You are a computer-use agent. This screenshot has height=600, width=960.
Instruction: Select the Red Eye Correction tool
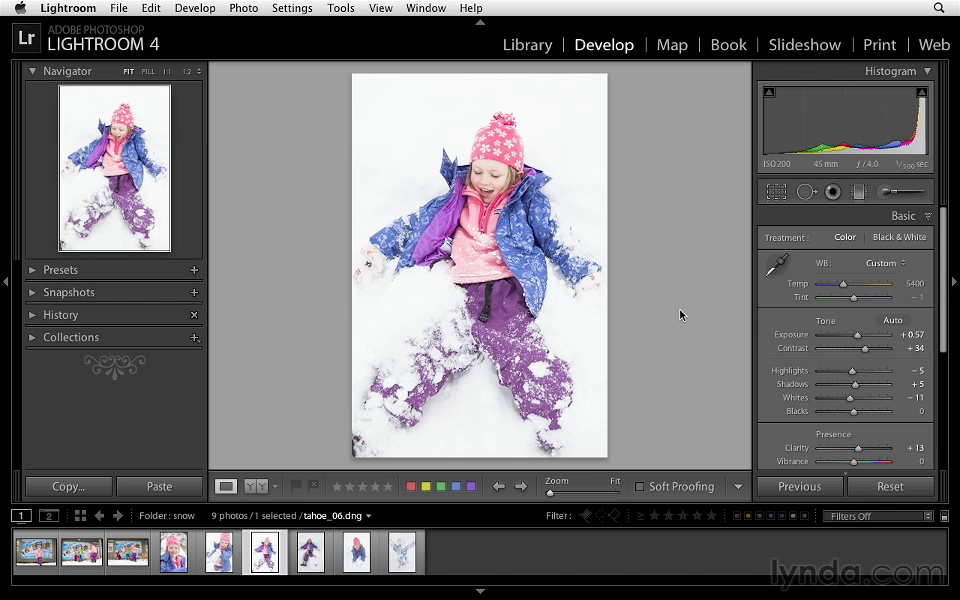click(832, 191)
